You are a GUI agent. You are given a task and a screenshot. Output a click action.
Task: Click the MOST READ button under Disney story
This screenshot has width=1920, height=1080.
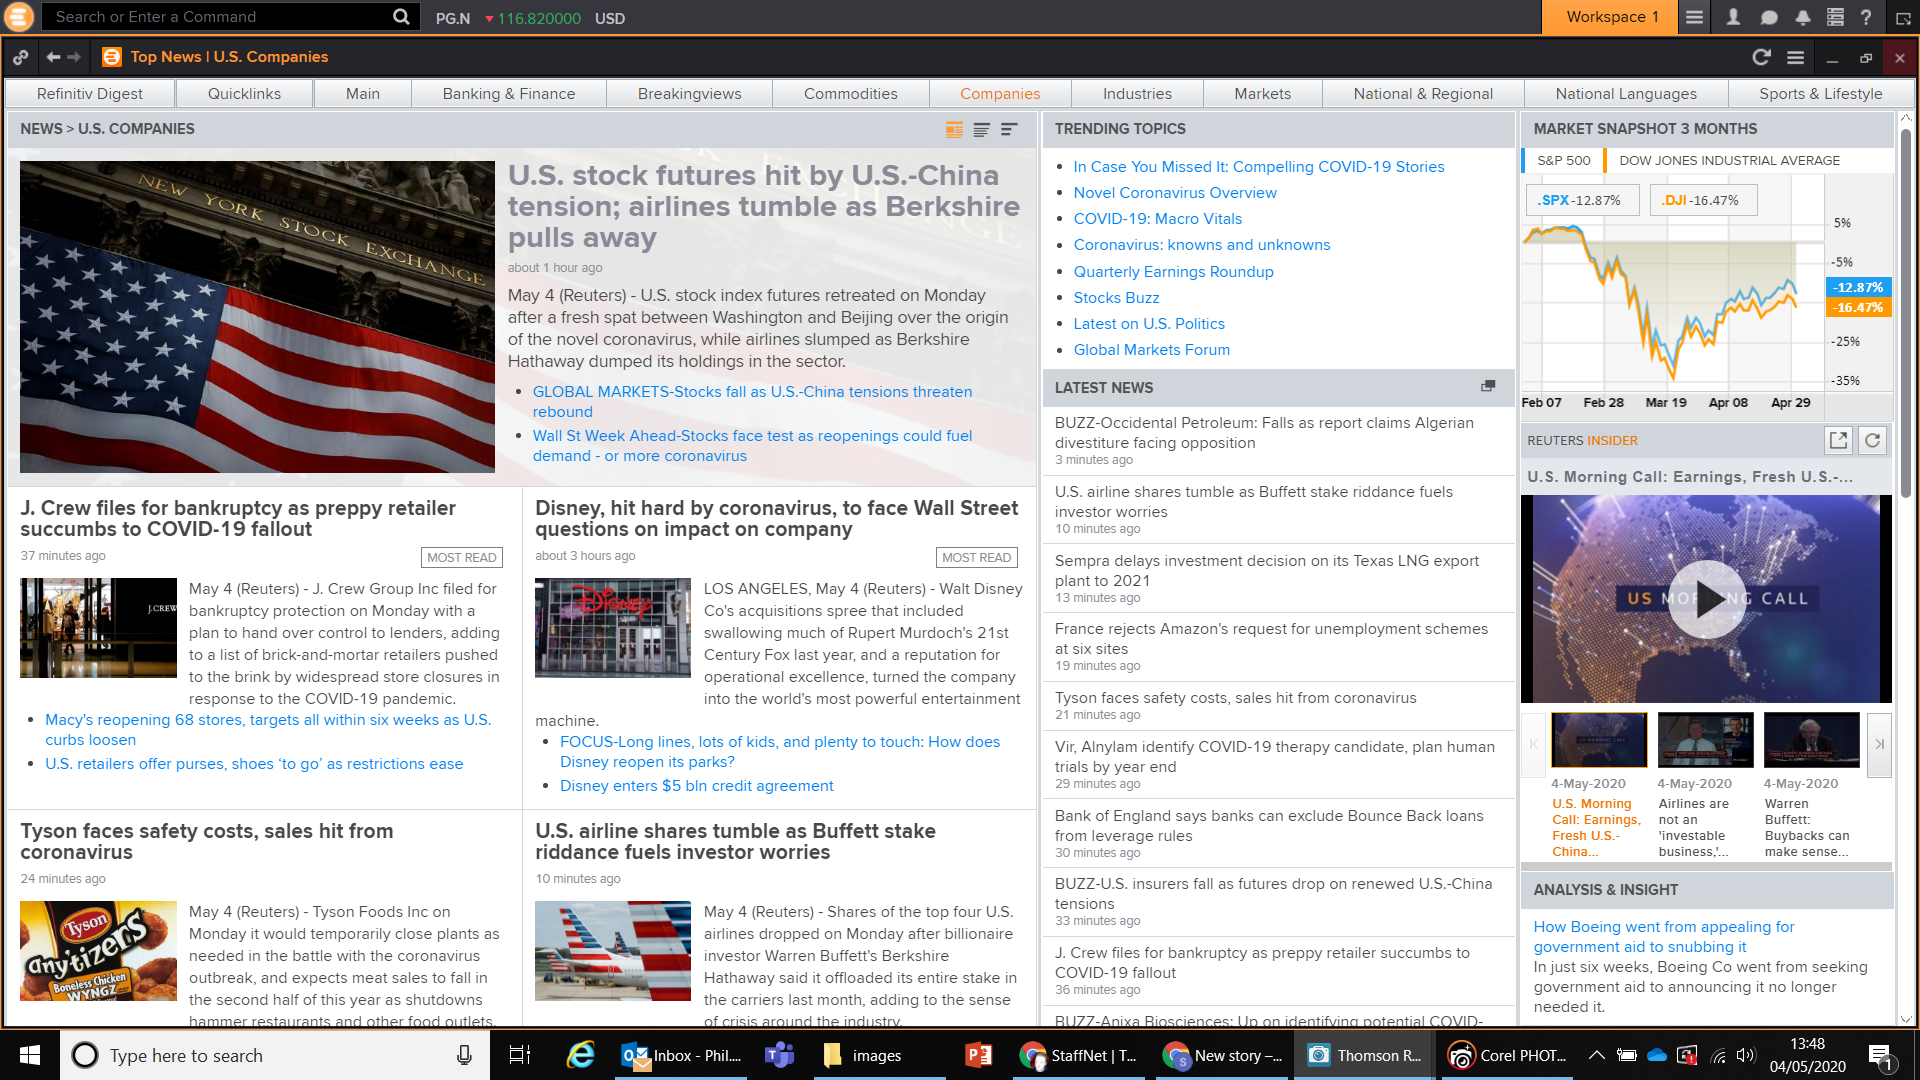pyautogui.click(x=976, y=557)
